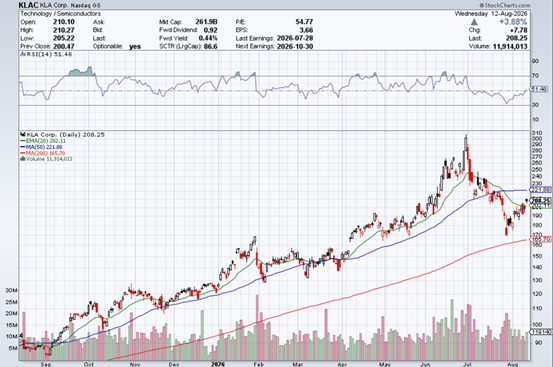553x367 pixels.
Task: Click the blue MA(50) legend line marker
Action: click(x=23, y=147)
